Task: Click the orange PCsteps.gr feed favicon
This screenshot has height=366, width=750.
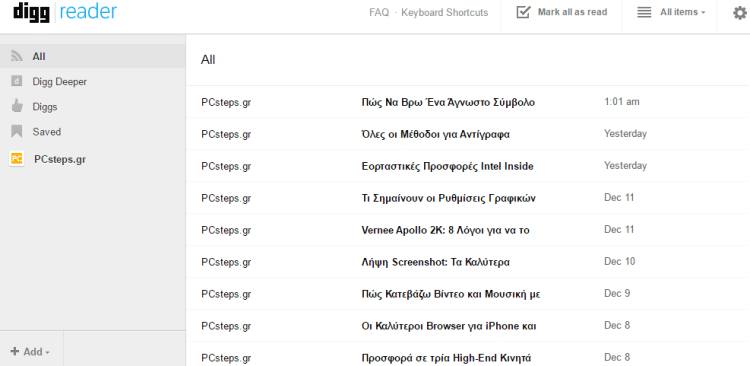Action: pos(17,159)
